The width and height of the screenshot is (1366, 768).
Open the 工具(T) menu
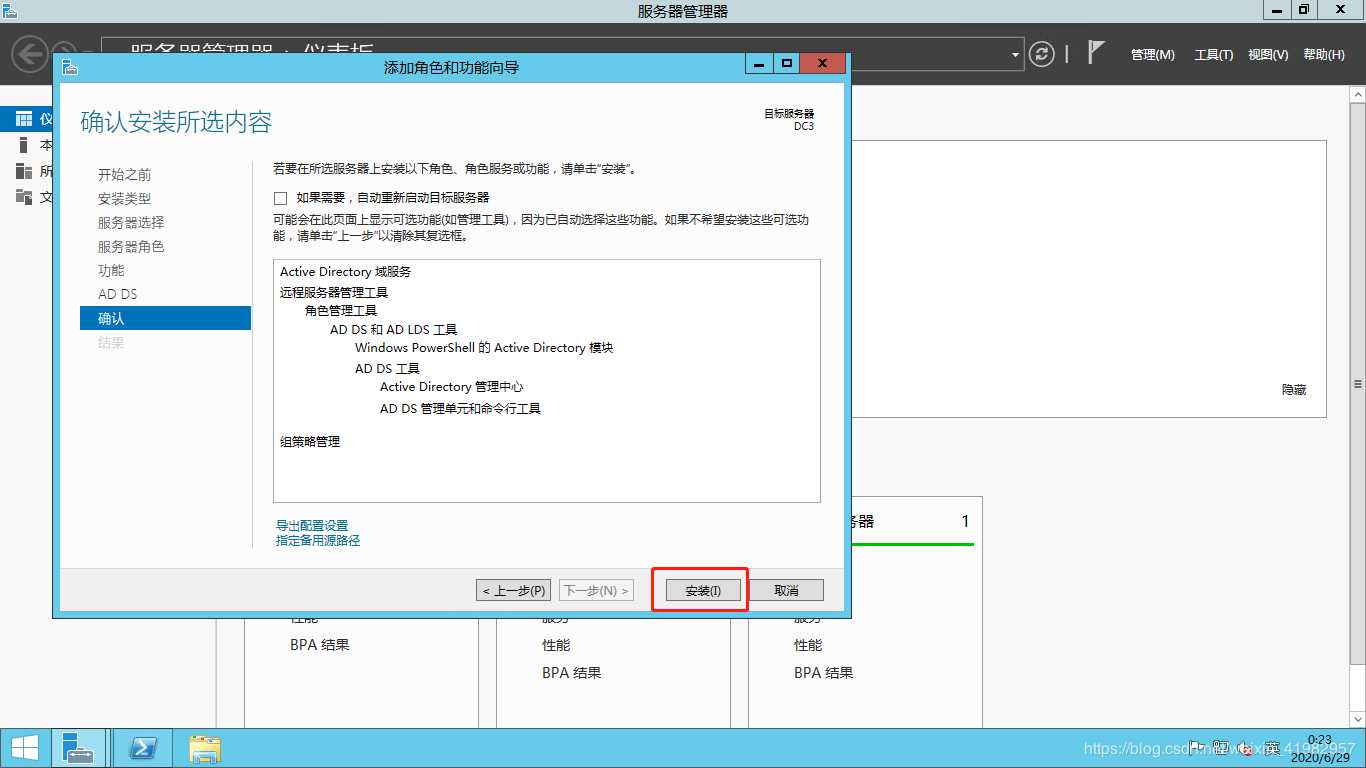tap(1214, 55)
